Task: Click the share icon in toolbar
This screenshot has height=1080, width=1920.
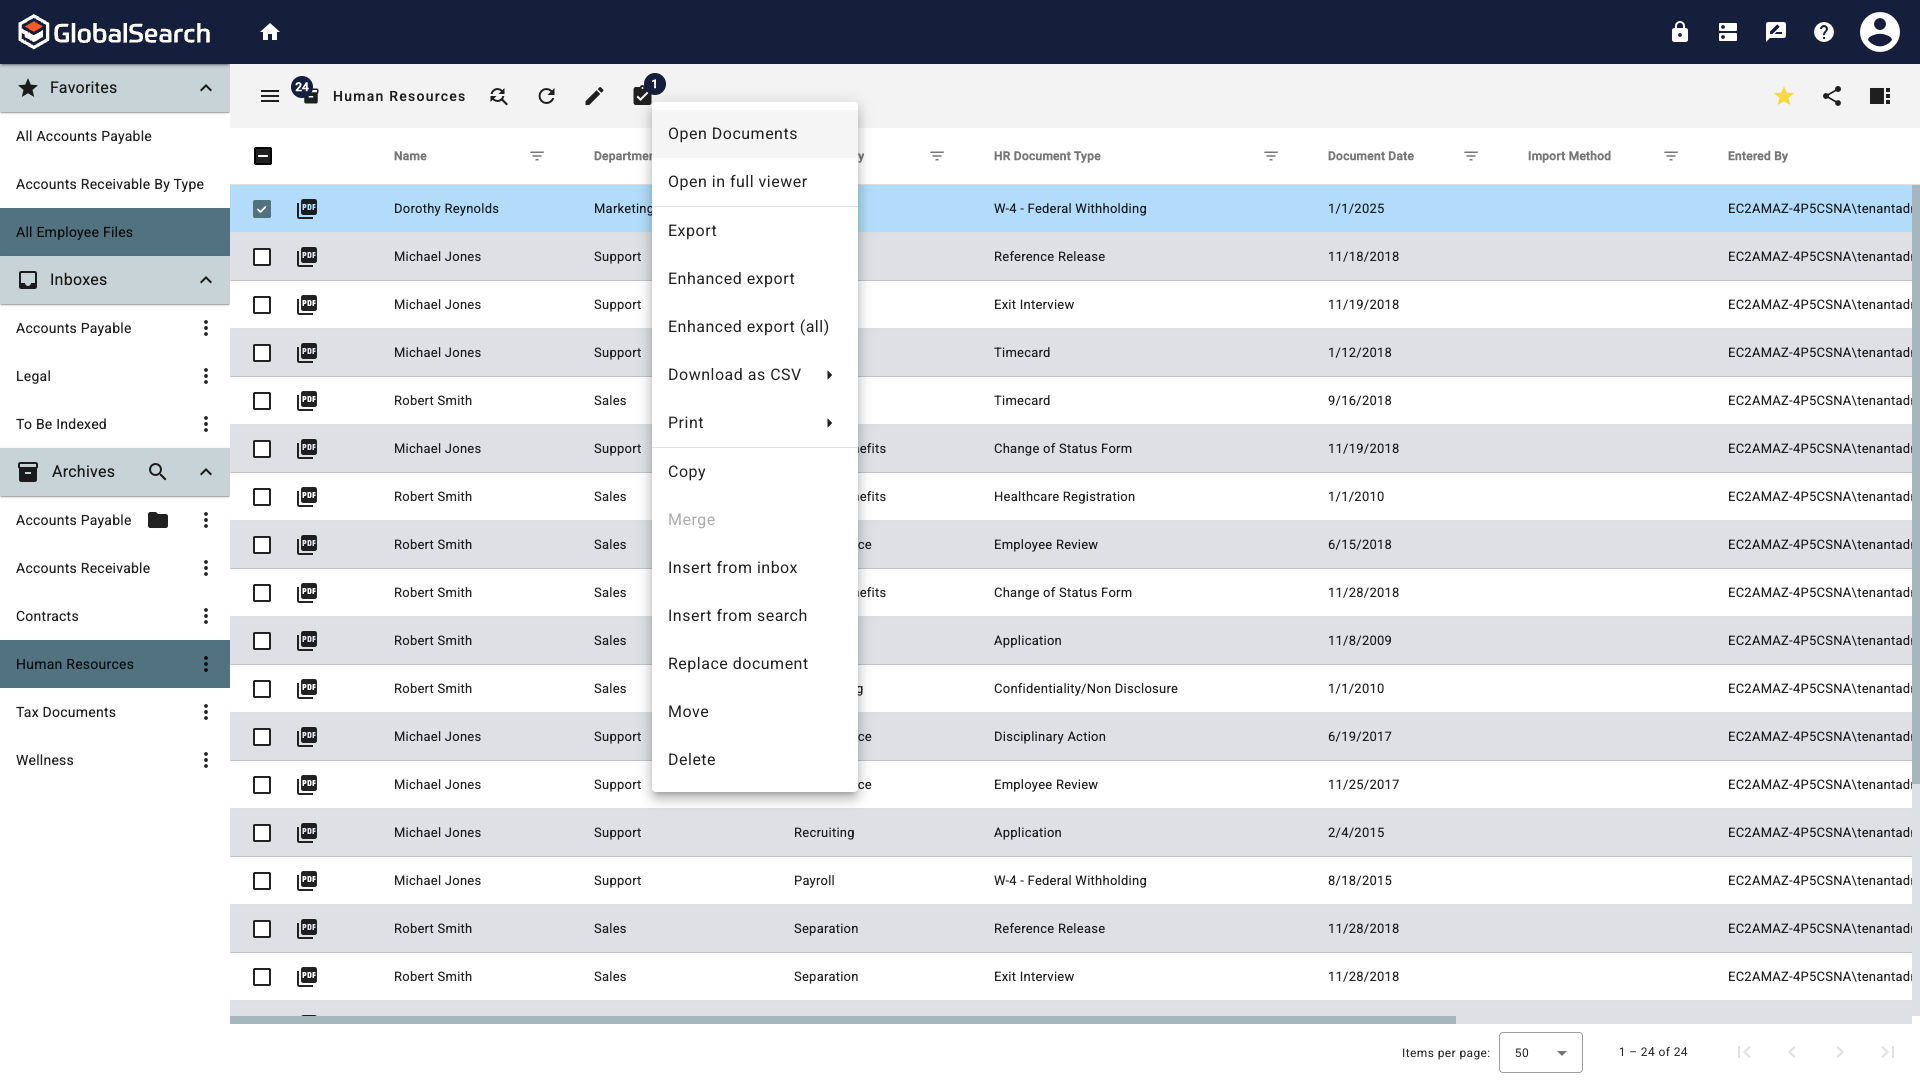Action: pyautogui.click(x=1832, y=96)
